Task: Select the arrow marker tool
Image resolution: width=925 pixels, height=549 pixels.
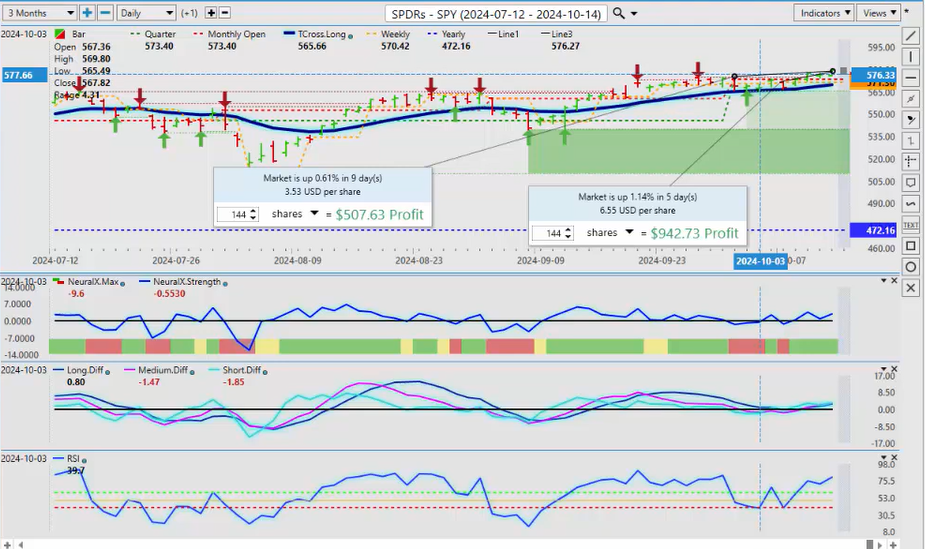Action: point(911,120)
